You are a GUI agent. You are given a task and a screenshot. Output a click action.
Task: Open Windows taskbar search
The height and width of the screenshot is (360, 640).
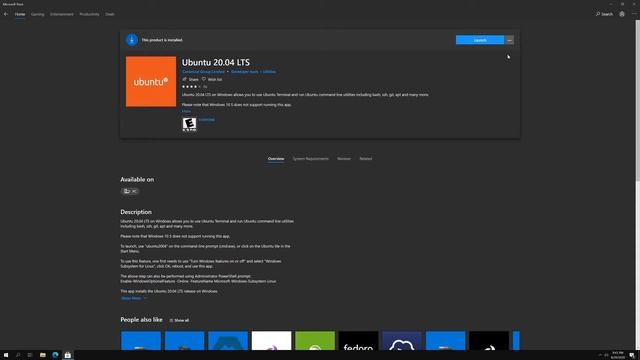point(18,355)
